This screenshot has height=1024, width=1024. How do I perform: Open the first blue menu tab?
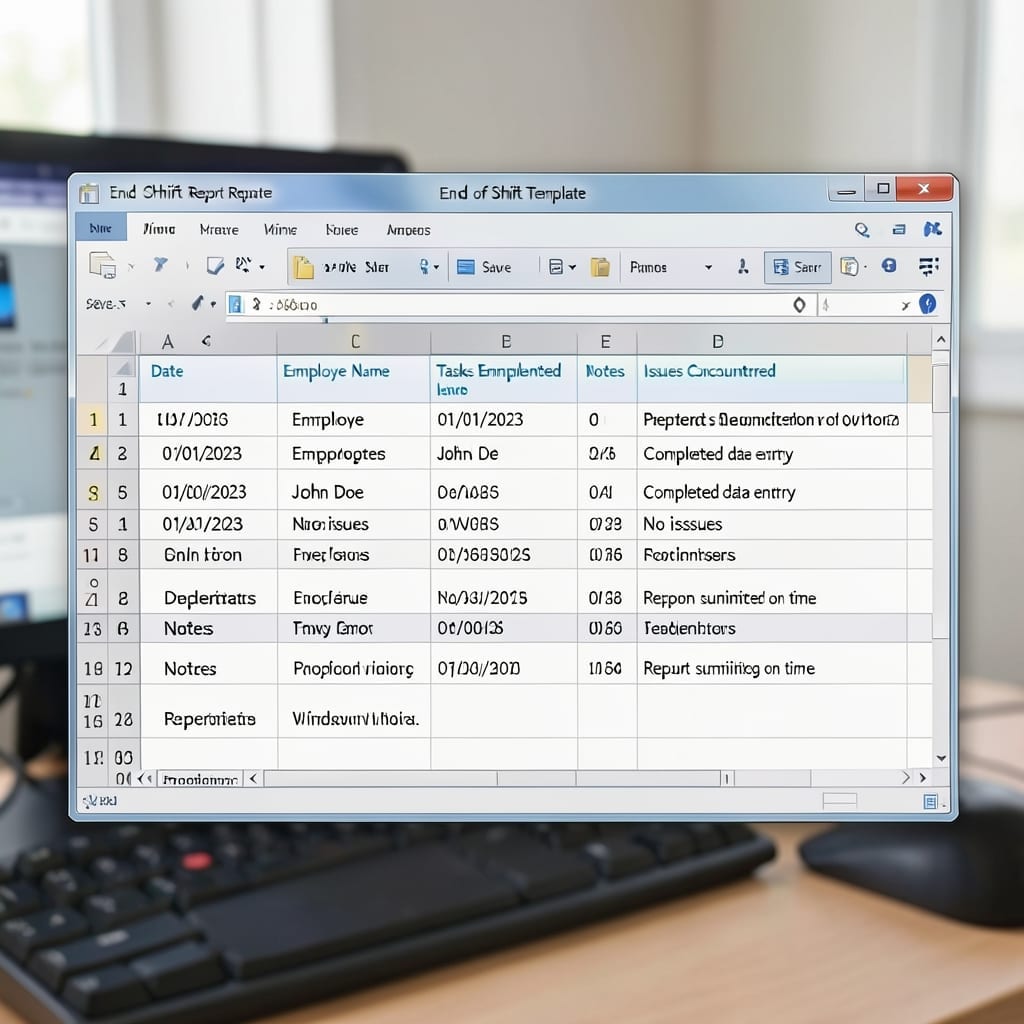pyautogui.click(x=101, y=229)
